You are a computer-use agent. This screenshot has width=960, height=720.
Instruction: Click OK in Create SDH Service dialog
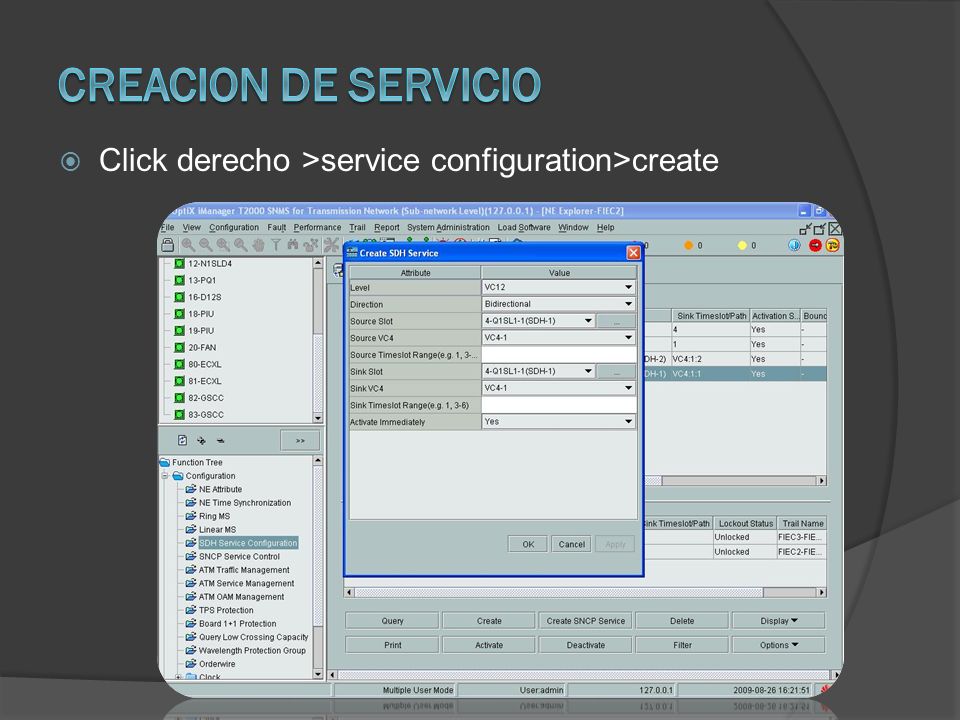[528, 544]
